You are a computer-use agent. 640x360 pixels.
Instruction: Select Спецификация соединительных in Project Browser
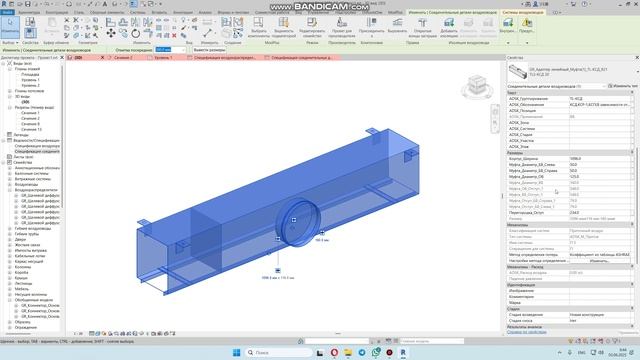click(x=37, y=151)
